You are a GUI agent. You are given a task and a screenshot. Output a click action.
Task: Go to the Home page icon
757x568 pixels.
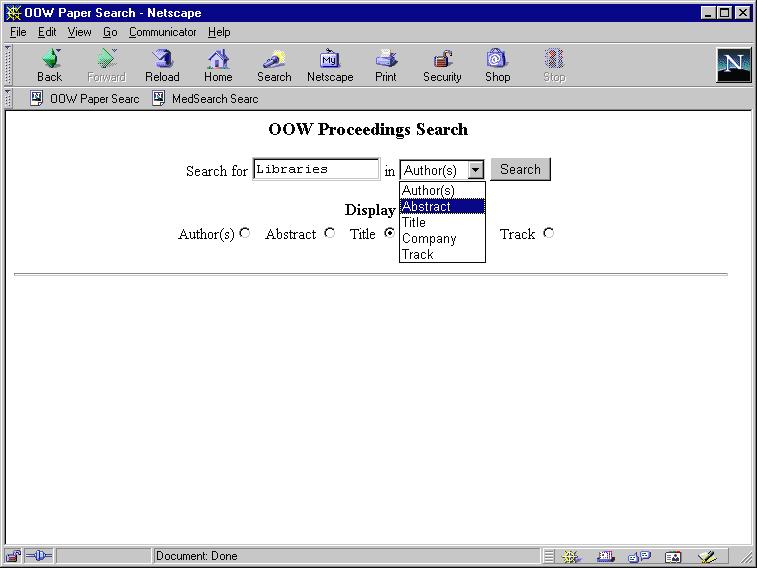click(x=218, y=64)
